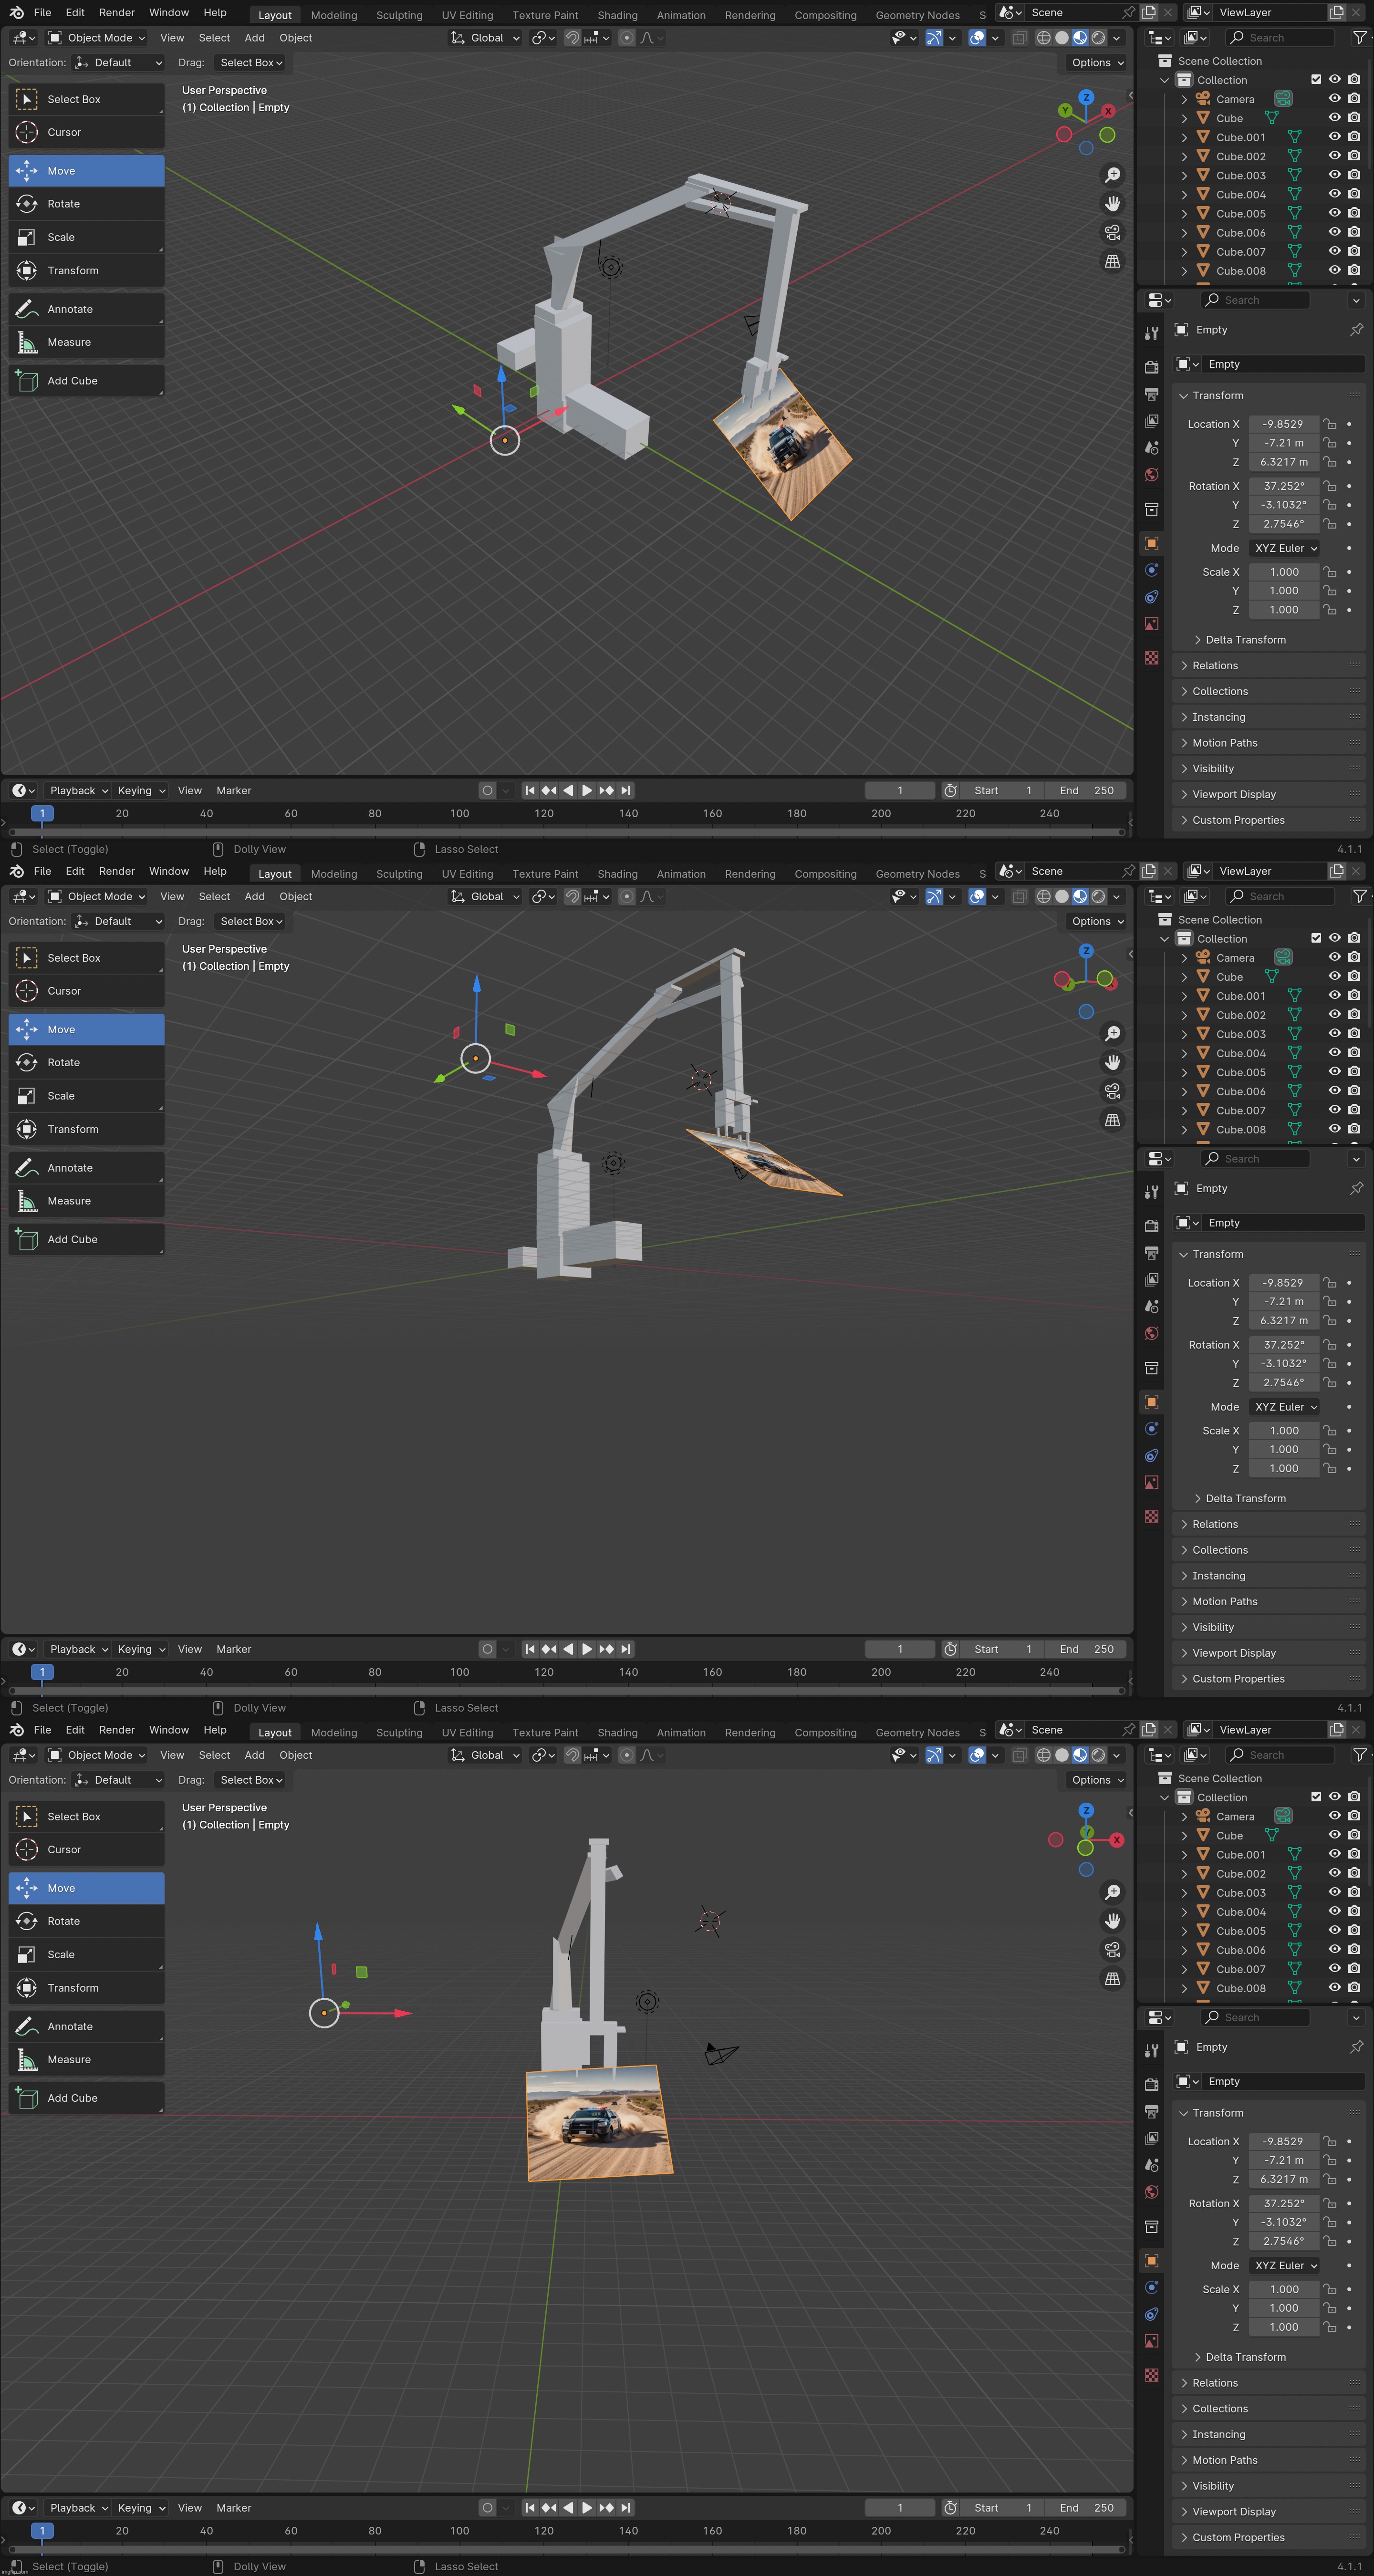
Task: Open Physics properties tab icon in middle window
Action: (1152, 1429)
